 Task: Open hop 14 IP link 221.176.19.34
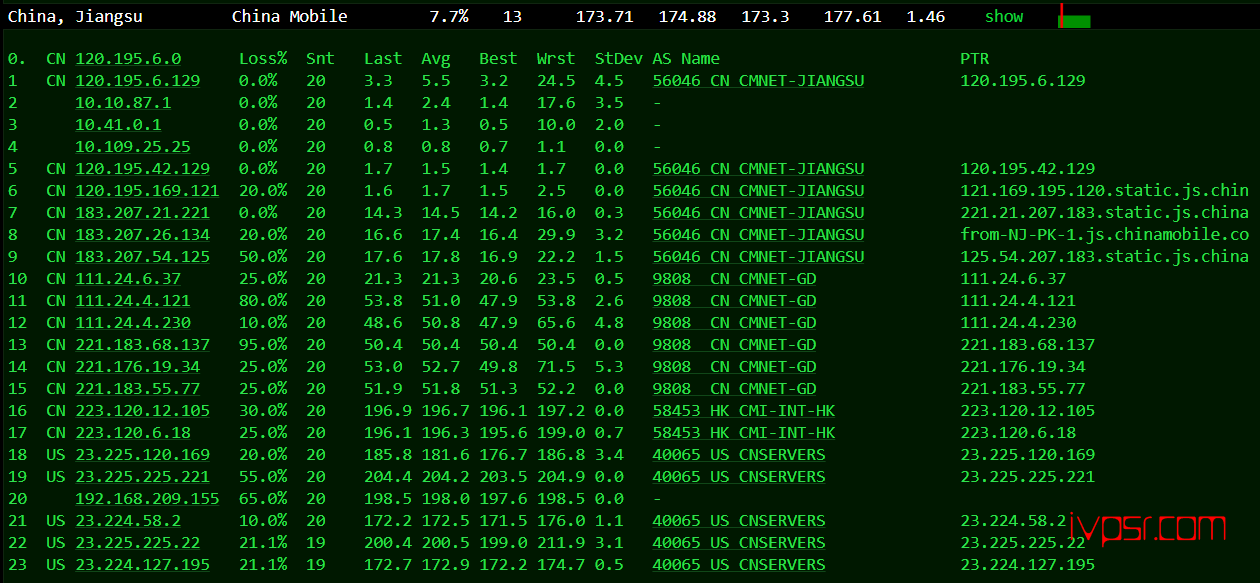(138, 367)
